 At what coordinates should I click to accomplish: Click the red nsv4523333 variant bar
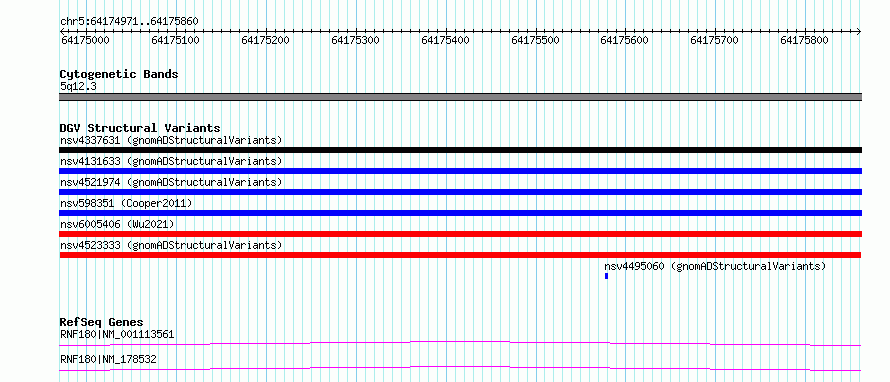460,255
